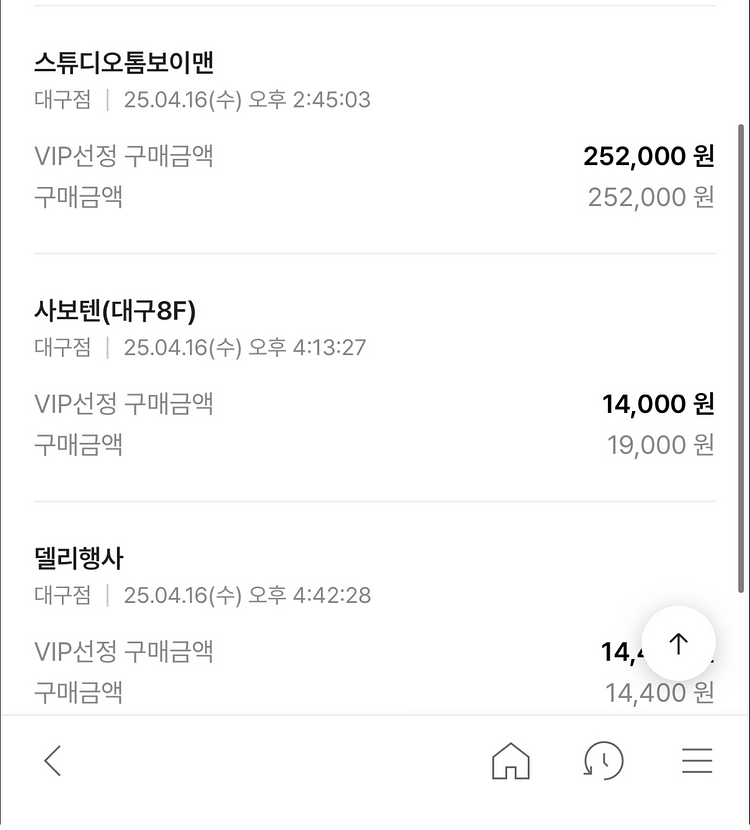Viewport: 750px width, 830px height.
Task: Click the 14,000 원 VIP purchase amount
Action: tap(658, 404)
